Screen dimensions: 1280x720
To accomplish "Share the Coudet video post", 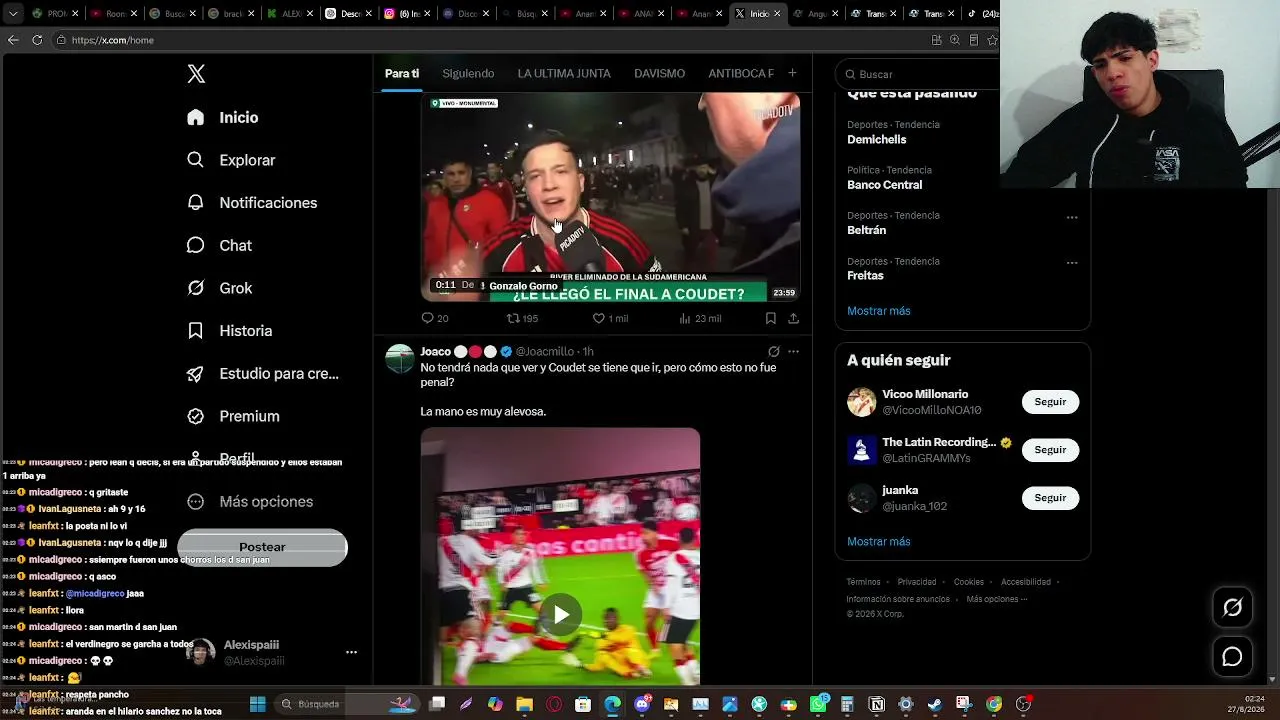I will coord(793,318).
